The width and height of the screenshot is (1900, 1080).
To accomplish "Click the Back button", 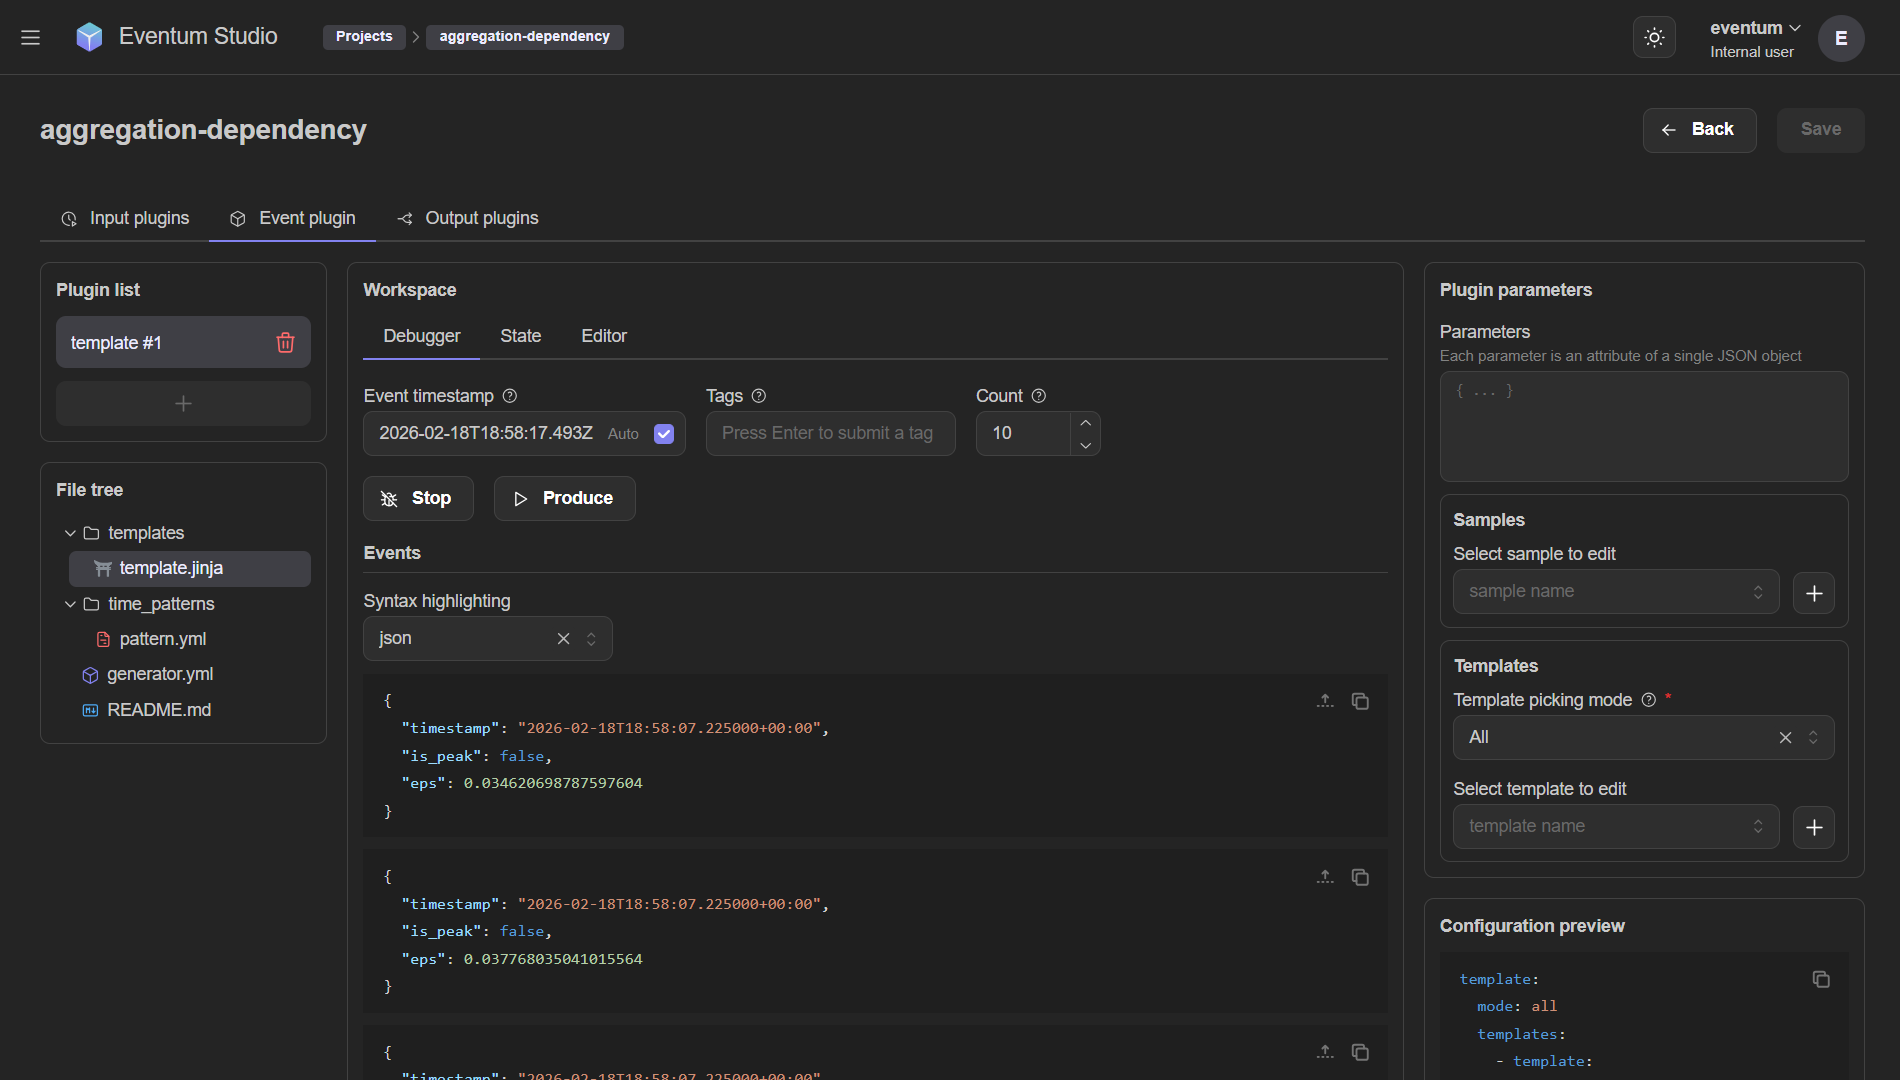I will pos(1699,130).
